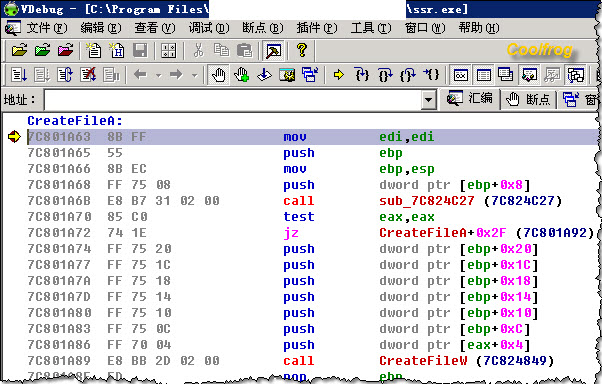Viewport: 602px width, 384px height.
Task: Click the step out of braces icon
Action: pos(408,74)
